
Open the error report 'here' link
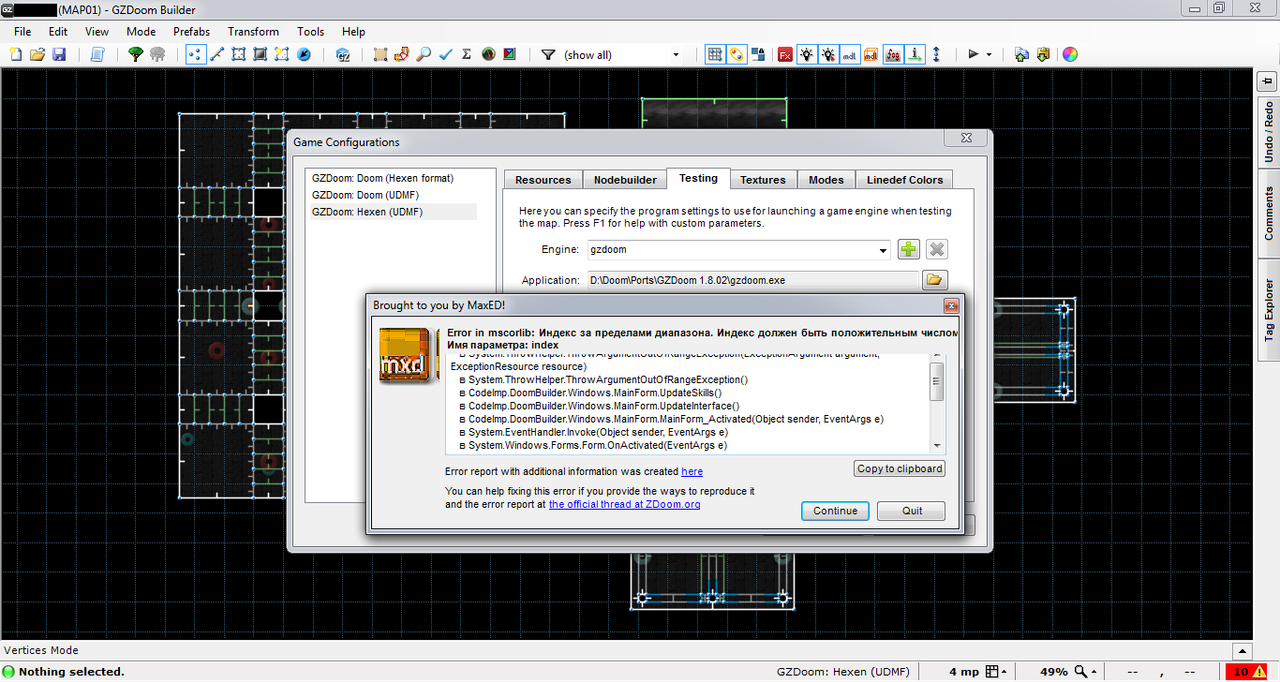pyautogui.click(x=692, y=471)
